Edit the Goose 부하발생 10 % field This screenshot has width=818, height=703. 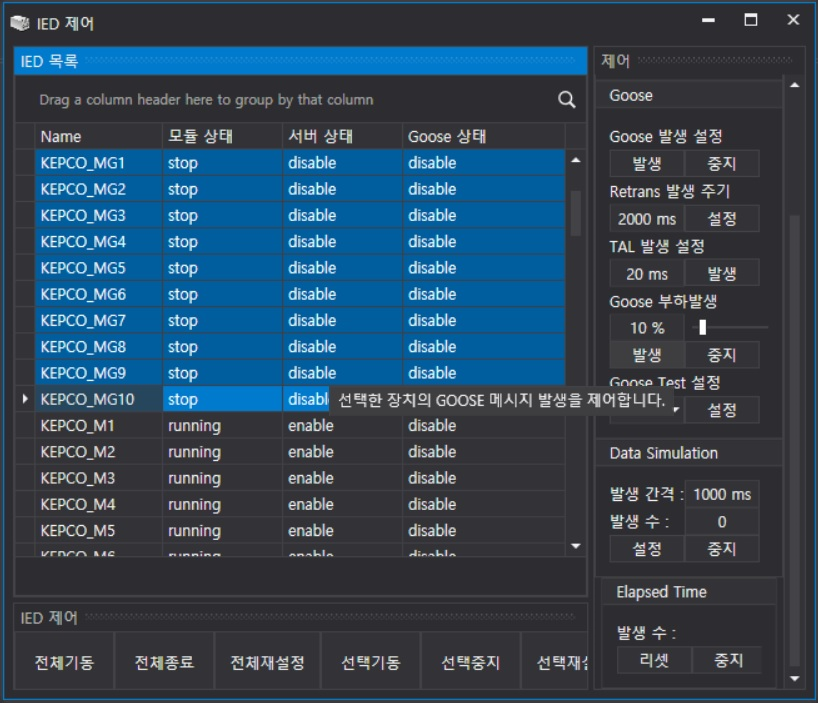pos(647,328)
